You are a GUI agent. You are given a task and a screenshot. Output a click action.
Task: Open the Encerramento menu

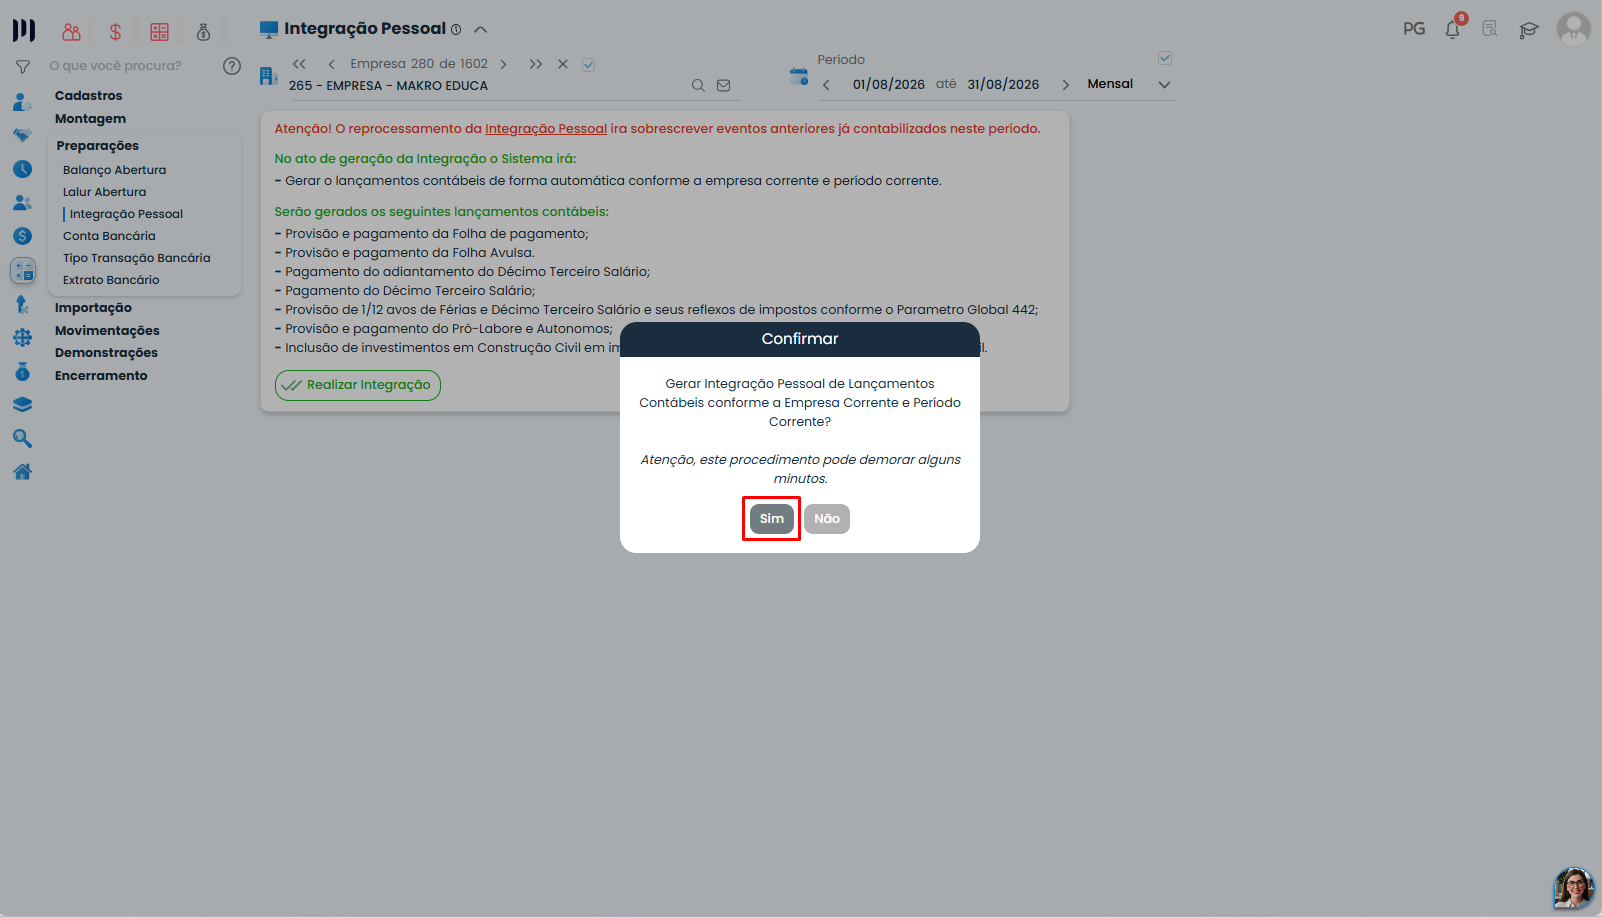coord(101,376)
